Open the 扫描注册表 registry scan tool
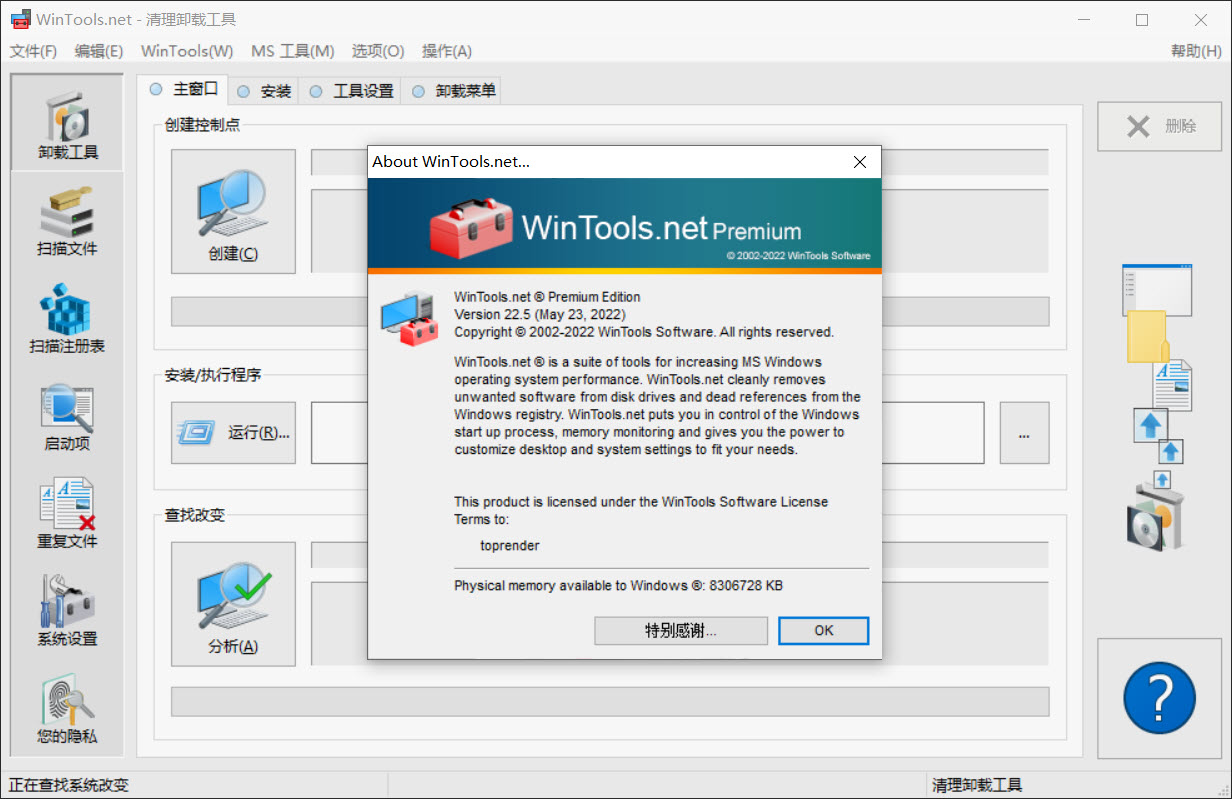 coord(67,320)
